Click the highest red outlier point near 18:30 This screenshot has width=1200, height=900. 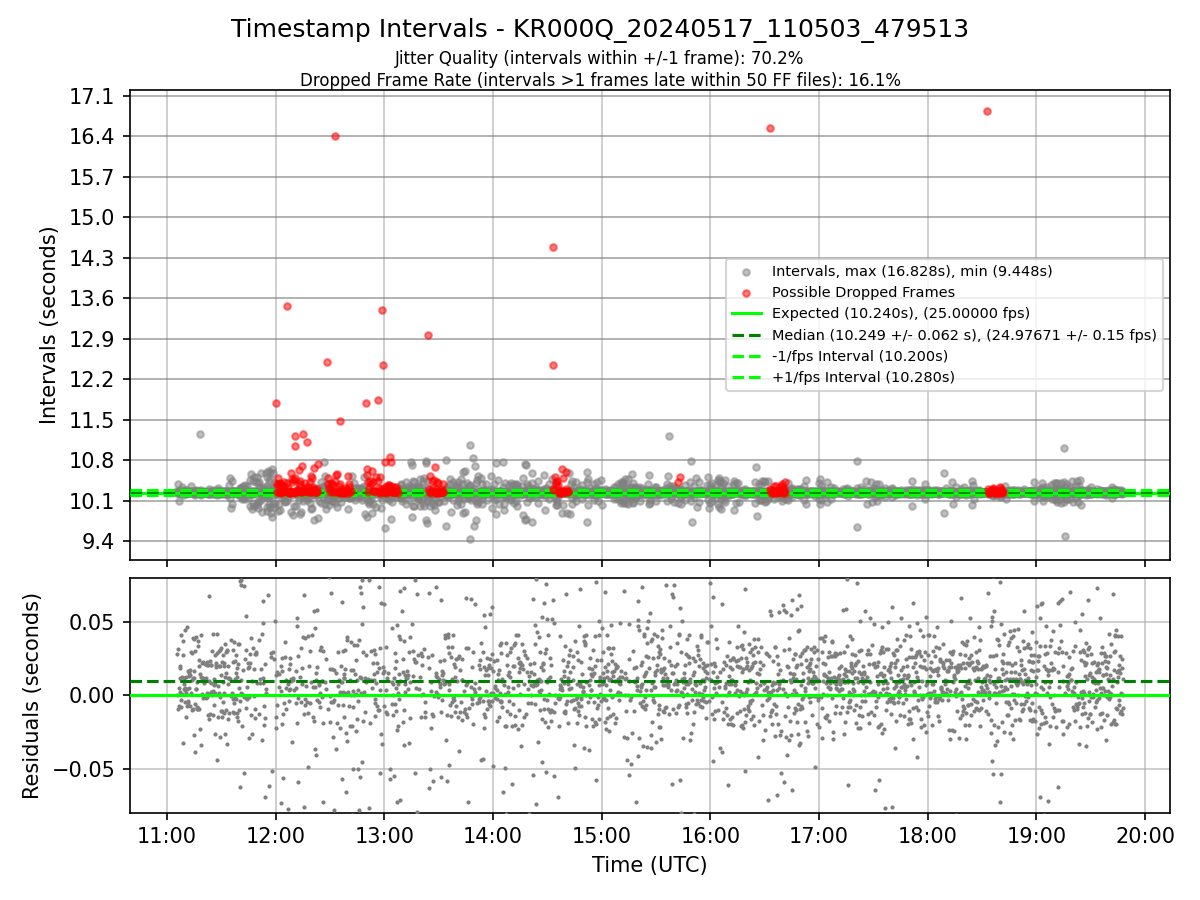pyautogui.click(x=987, y=111)
